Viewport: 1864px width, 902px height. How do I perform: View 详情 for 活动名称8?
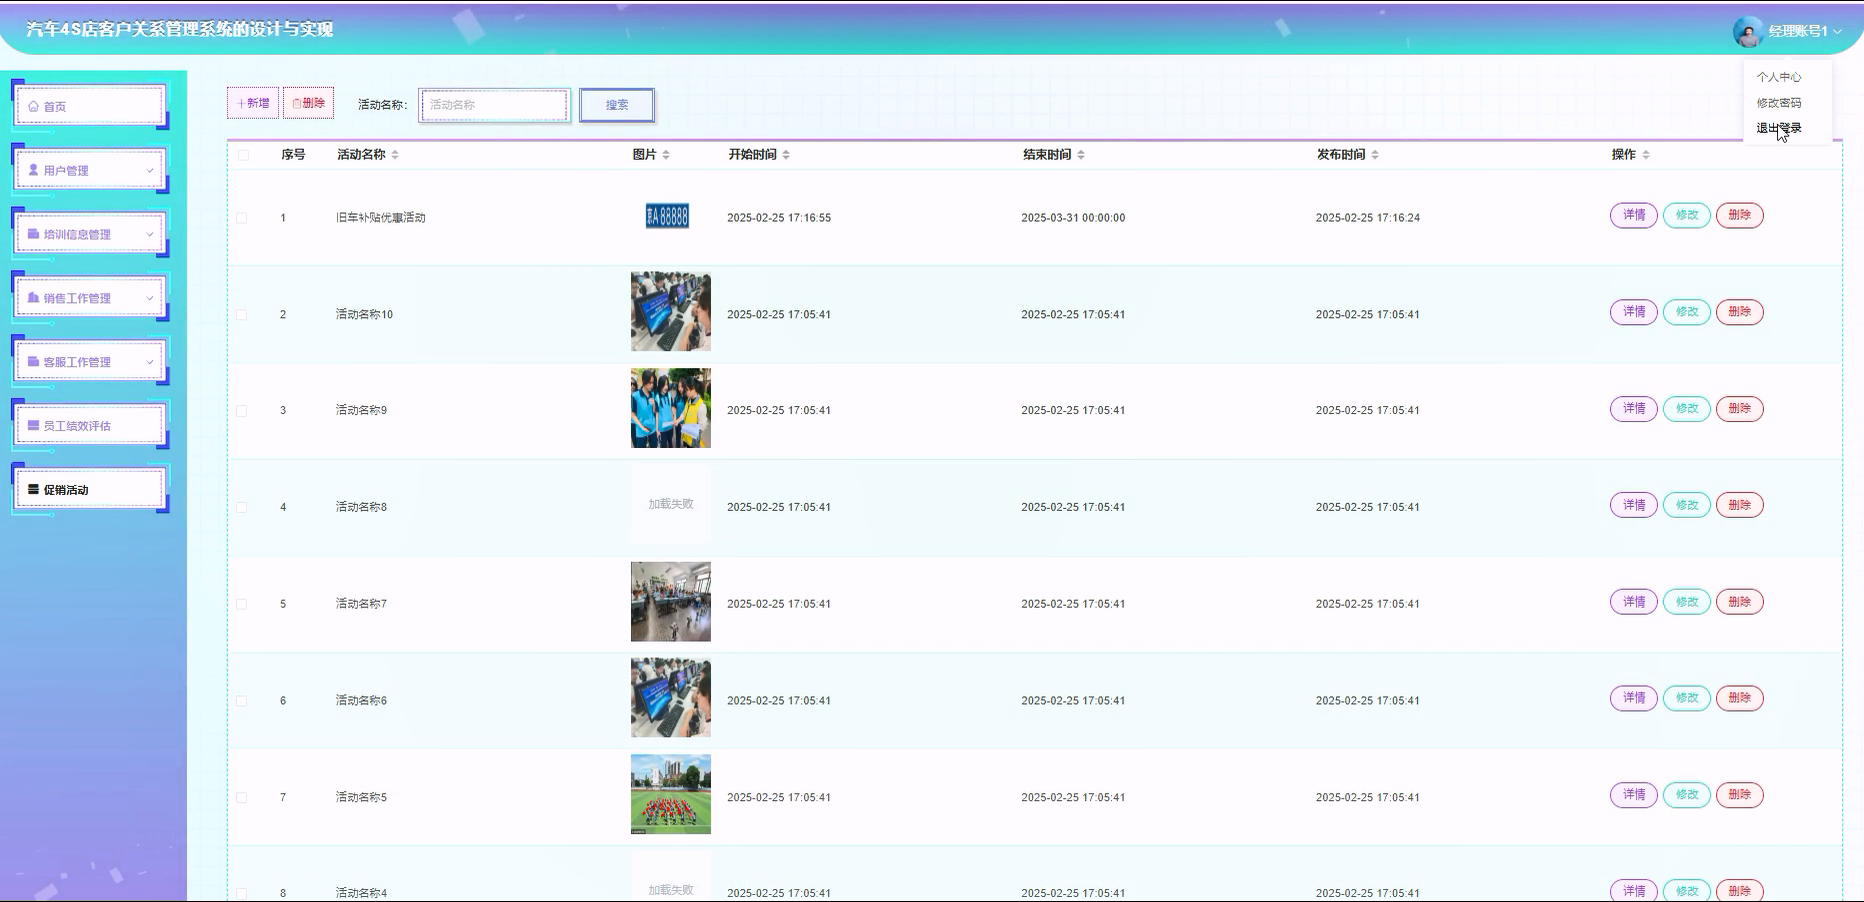1634,505
